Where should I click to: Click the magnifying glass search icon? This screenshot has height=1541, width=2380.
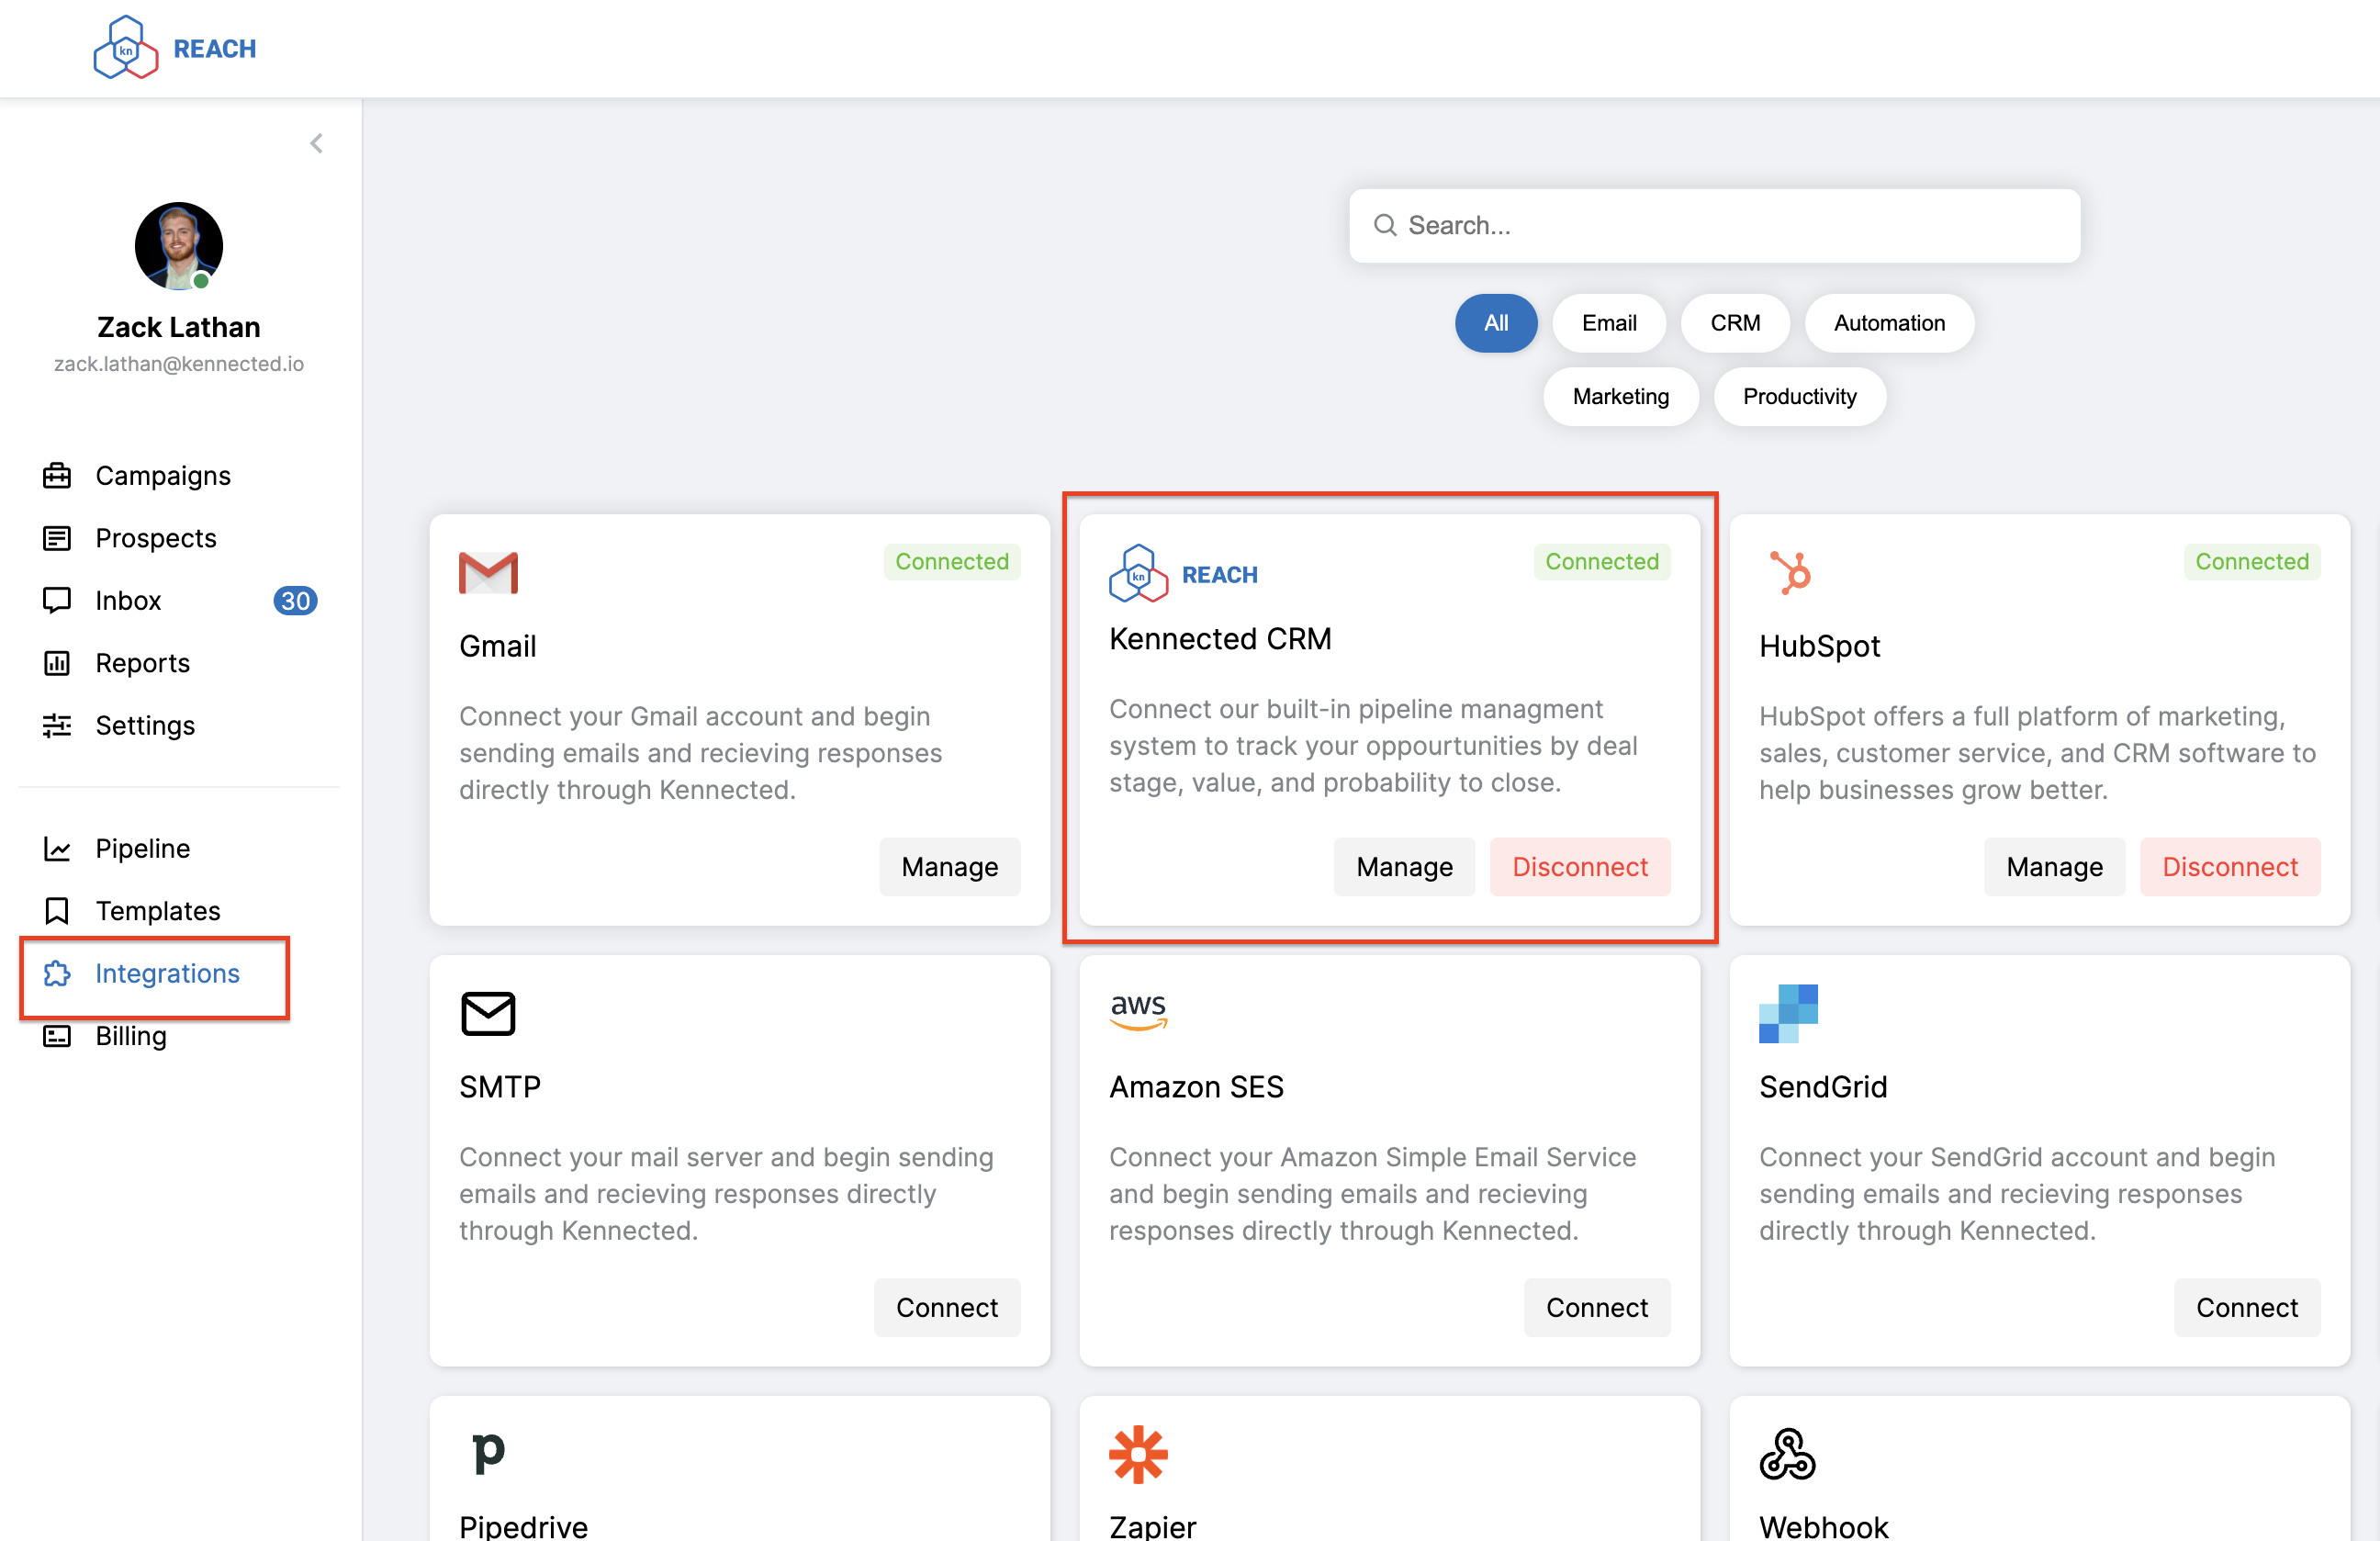tap(1384, 226)
